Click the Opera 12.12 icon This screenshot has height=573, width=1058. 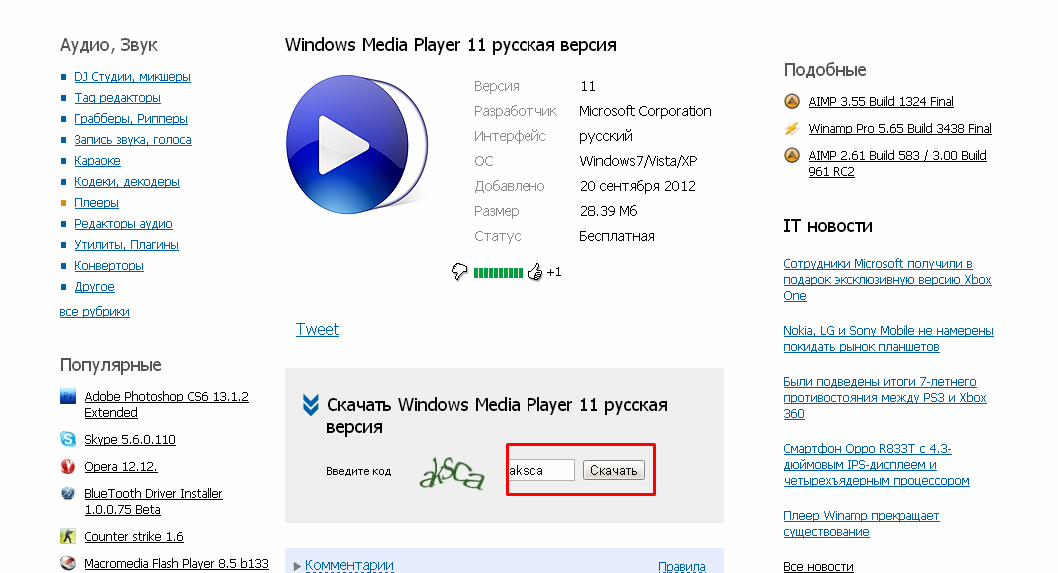pos(68,466)
